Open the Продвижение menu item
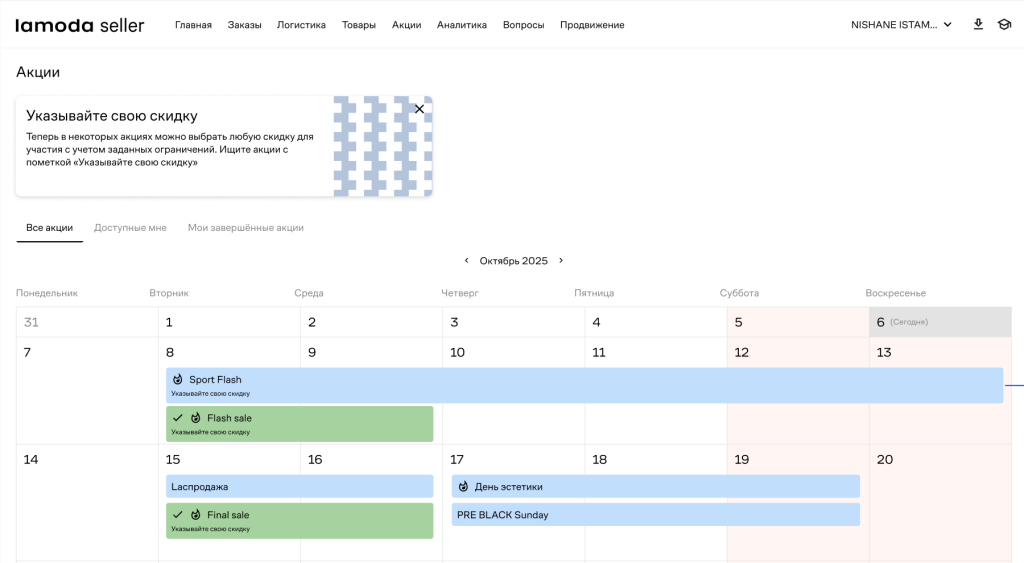Screen dimensions: 1024x563 [x=592, y=25]
